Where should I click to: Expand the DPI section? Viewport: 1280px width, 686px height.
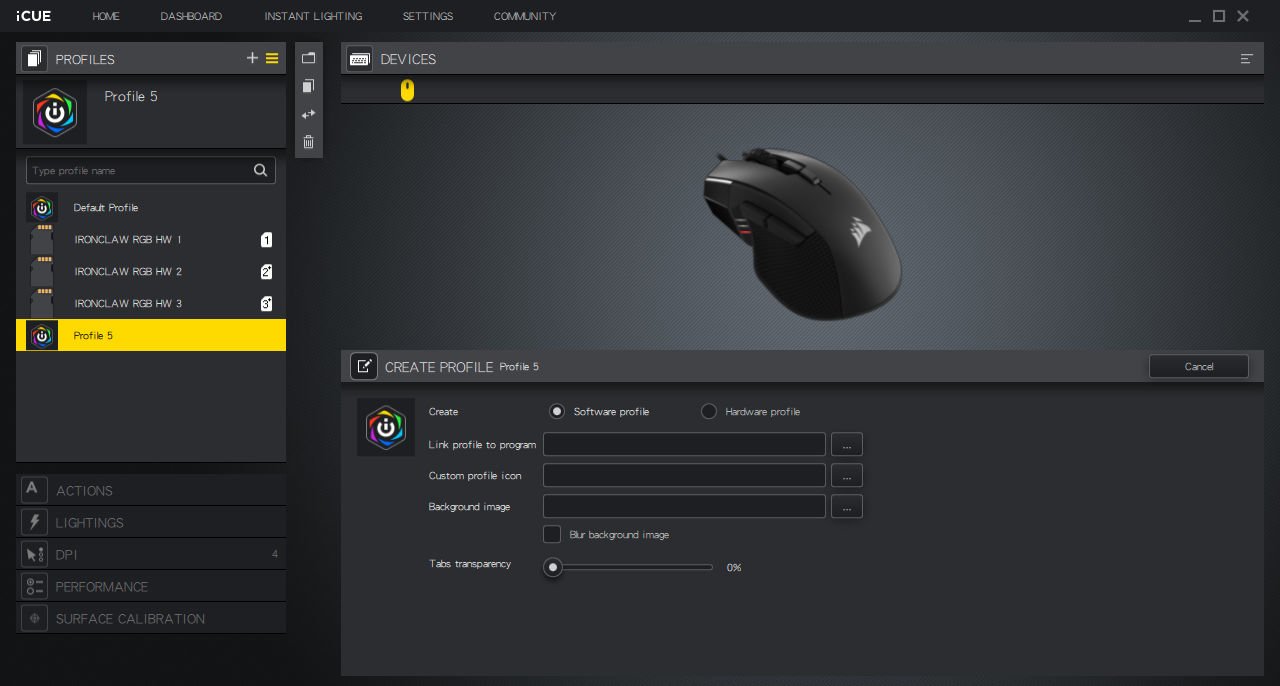tap(151, 554)
